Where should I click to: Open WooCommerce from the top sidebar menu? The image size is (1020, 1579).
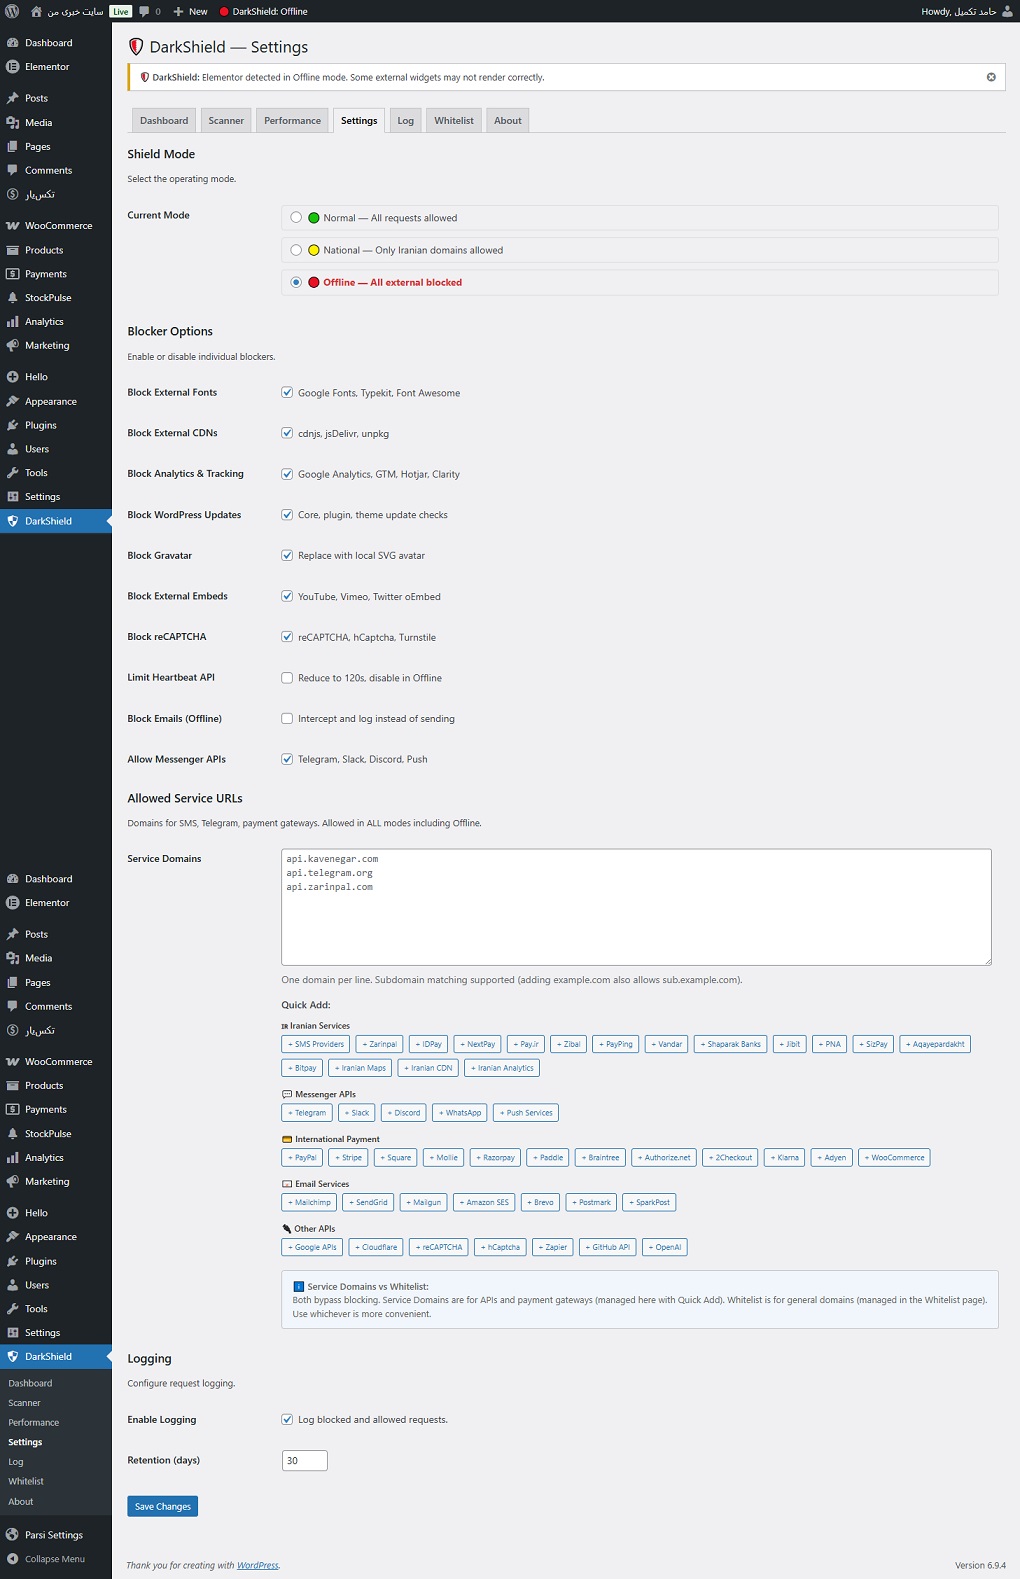tap(58, 226)
